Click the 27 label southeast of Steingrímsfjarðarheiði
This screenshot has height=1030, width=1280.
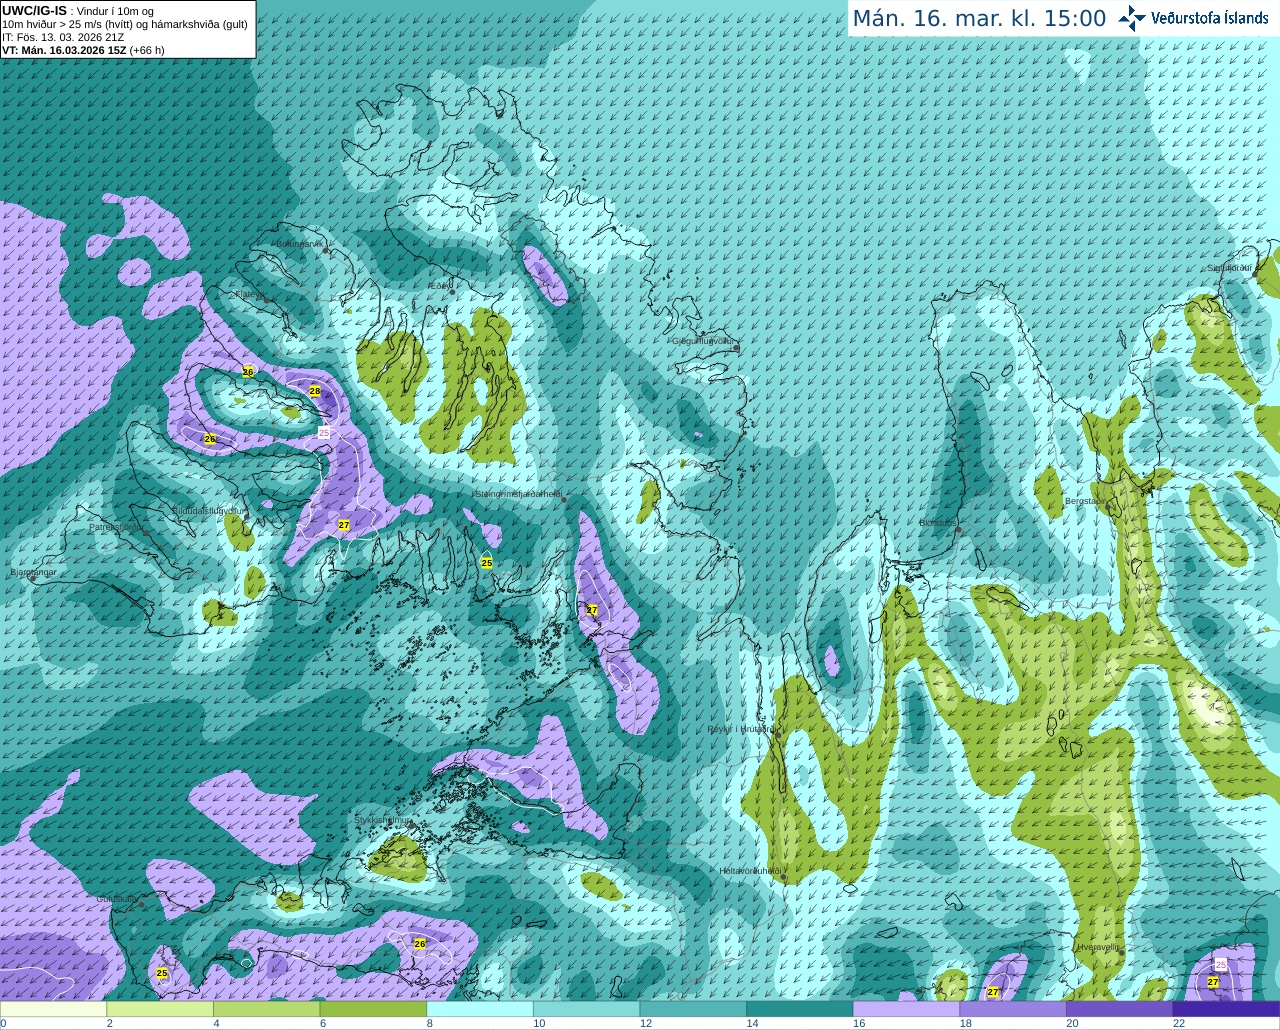tap(592, 610)
